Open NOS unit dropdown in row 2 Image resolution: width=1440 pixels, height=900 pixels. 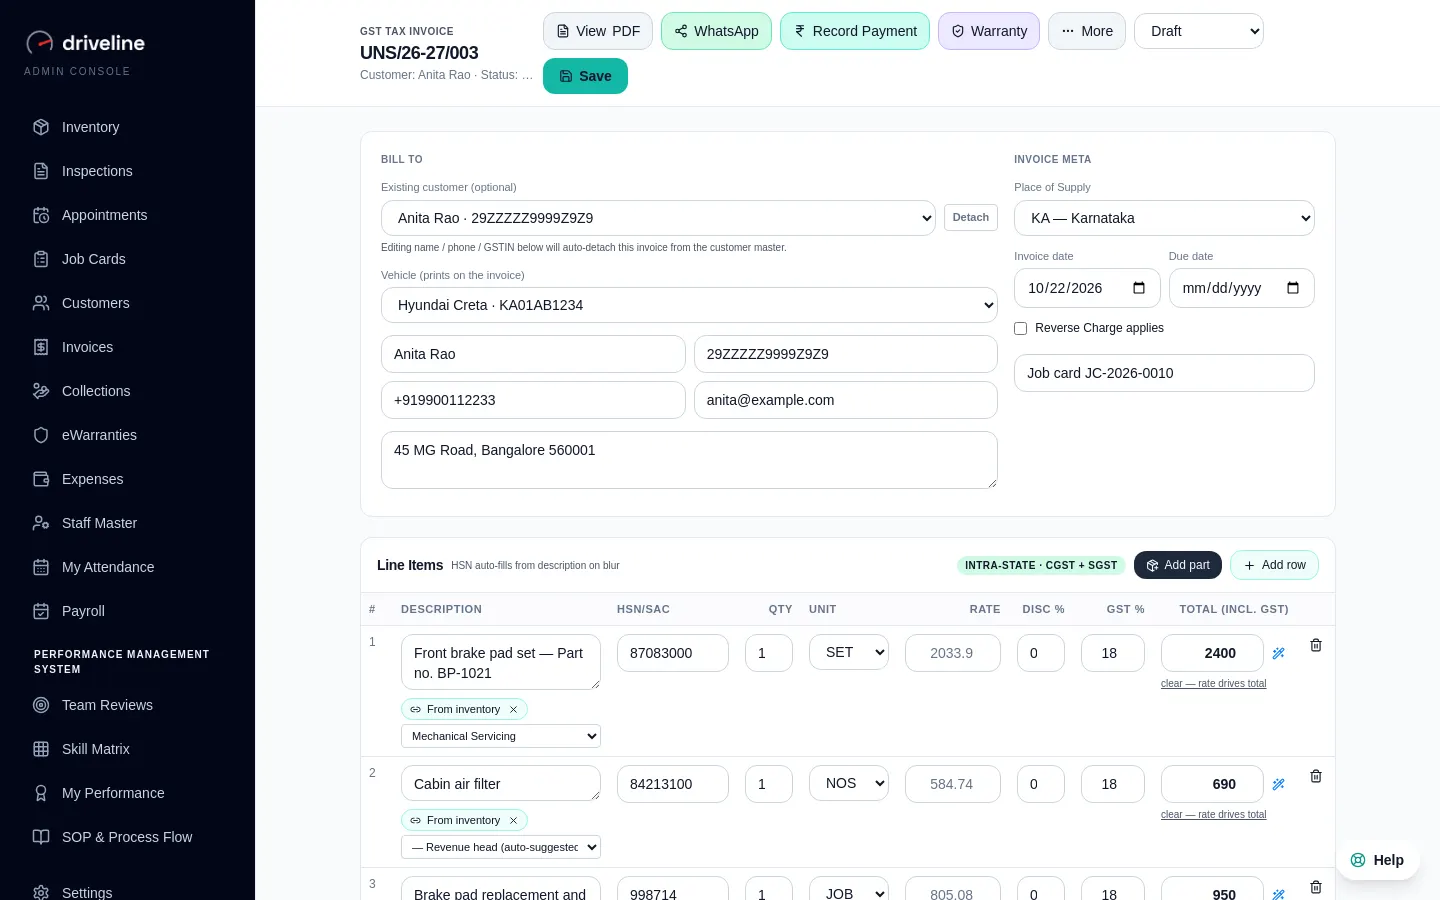pyautogui.click(x=849, y=784)
